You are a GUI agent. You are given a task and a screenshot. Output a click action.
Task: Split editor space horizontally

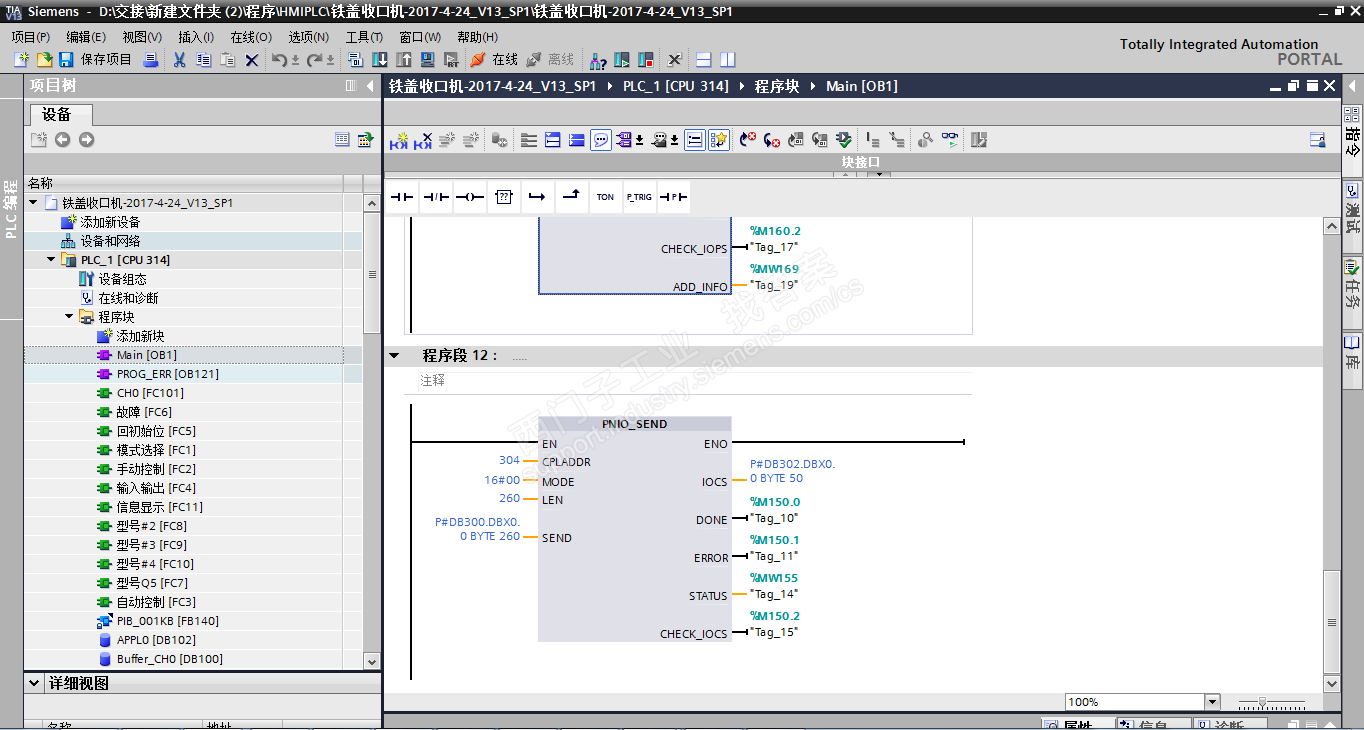(x=703, y=60)
